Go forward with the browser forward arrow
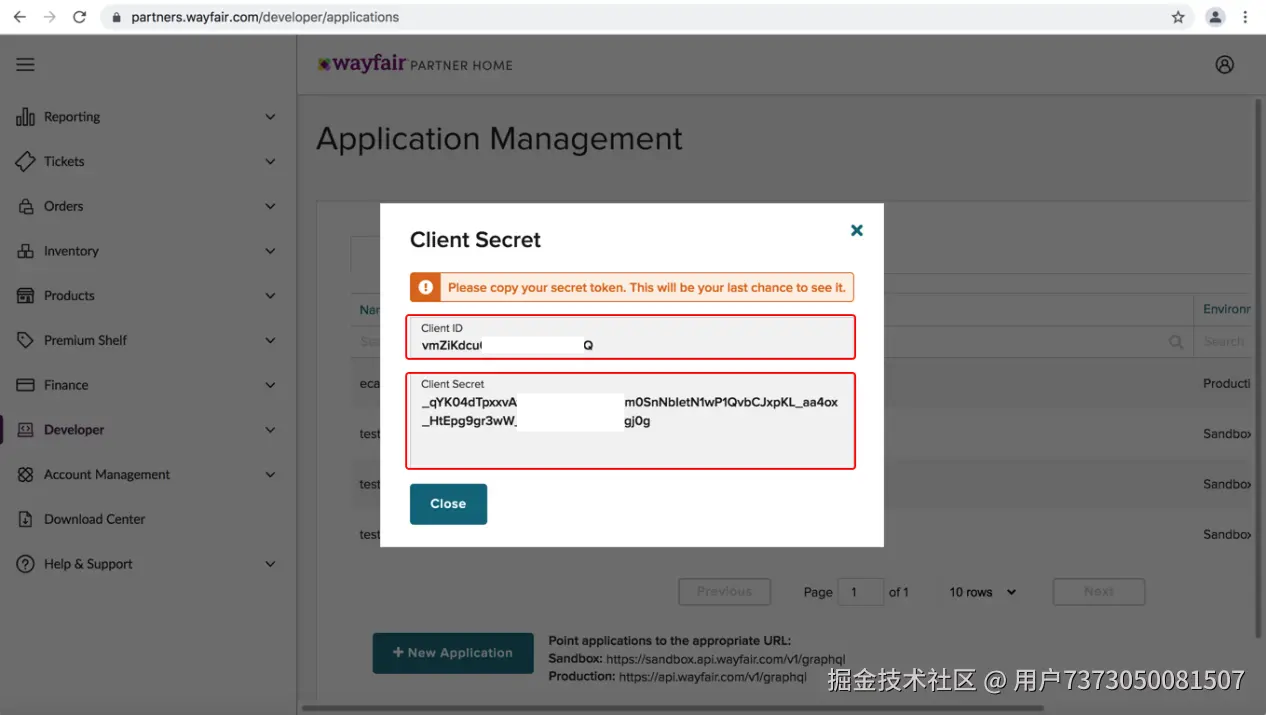The width and height of the screenshot is (1266, 715). tap(49, 17)
